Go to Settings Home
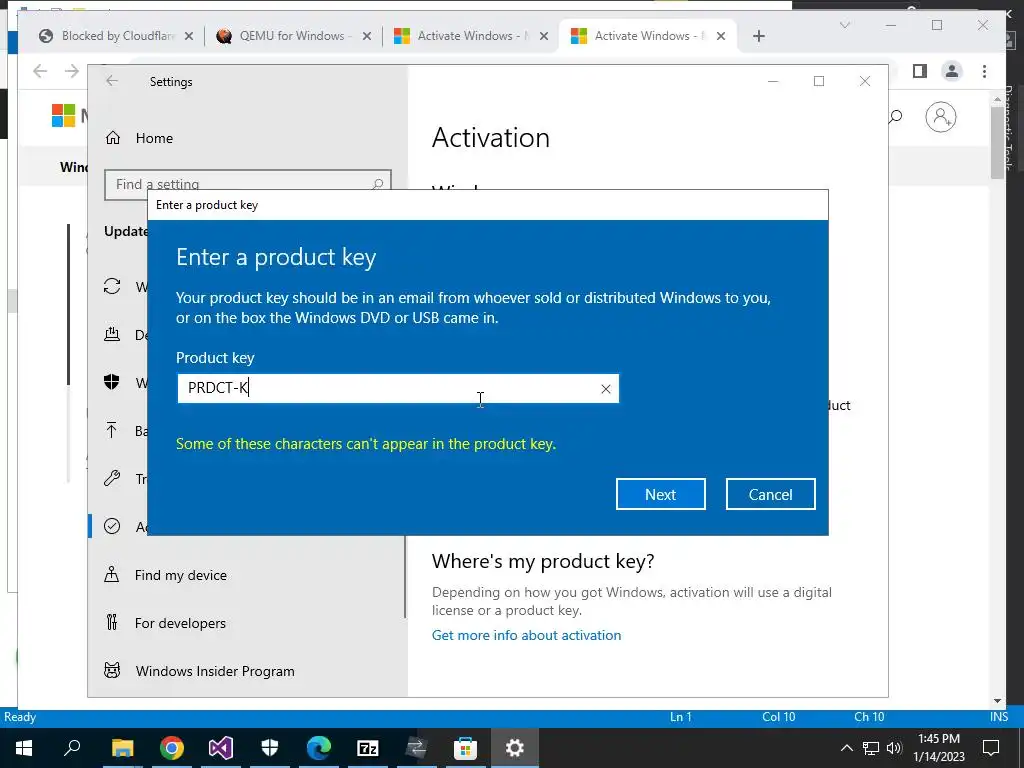Screen dimensions: 1024x768 point(154,138)
